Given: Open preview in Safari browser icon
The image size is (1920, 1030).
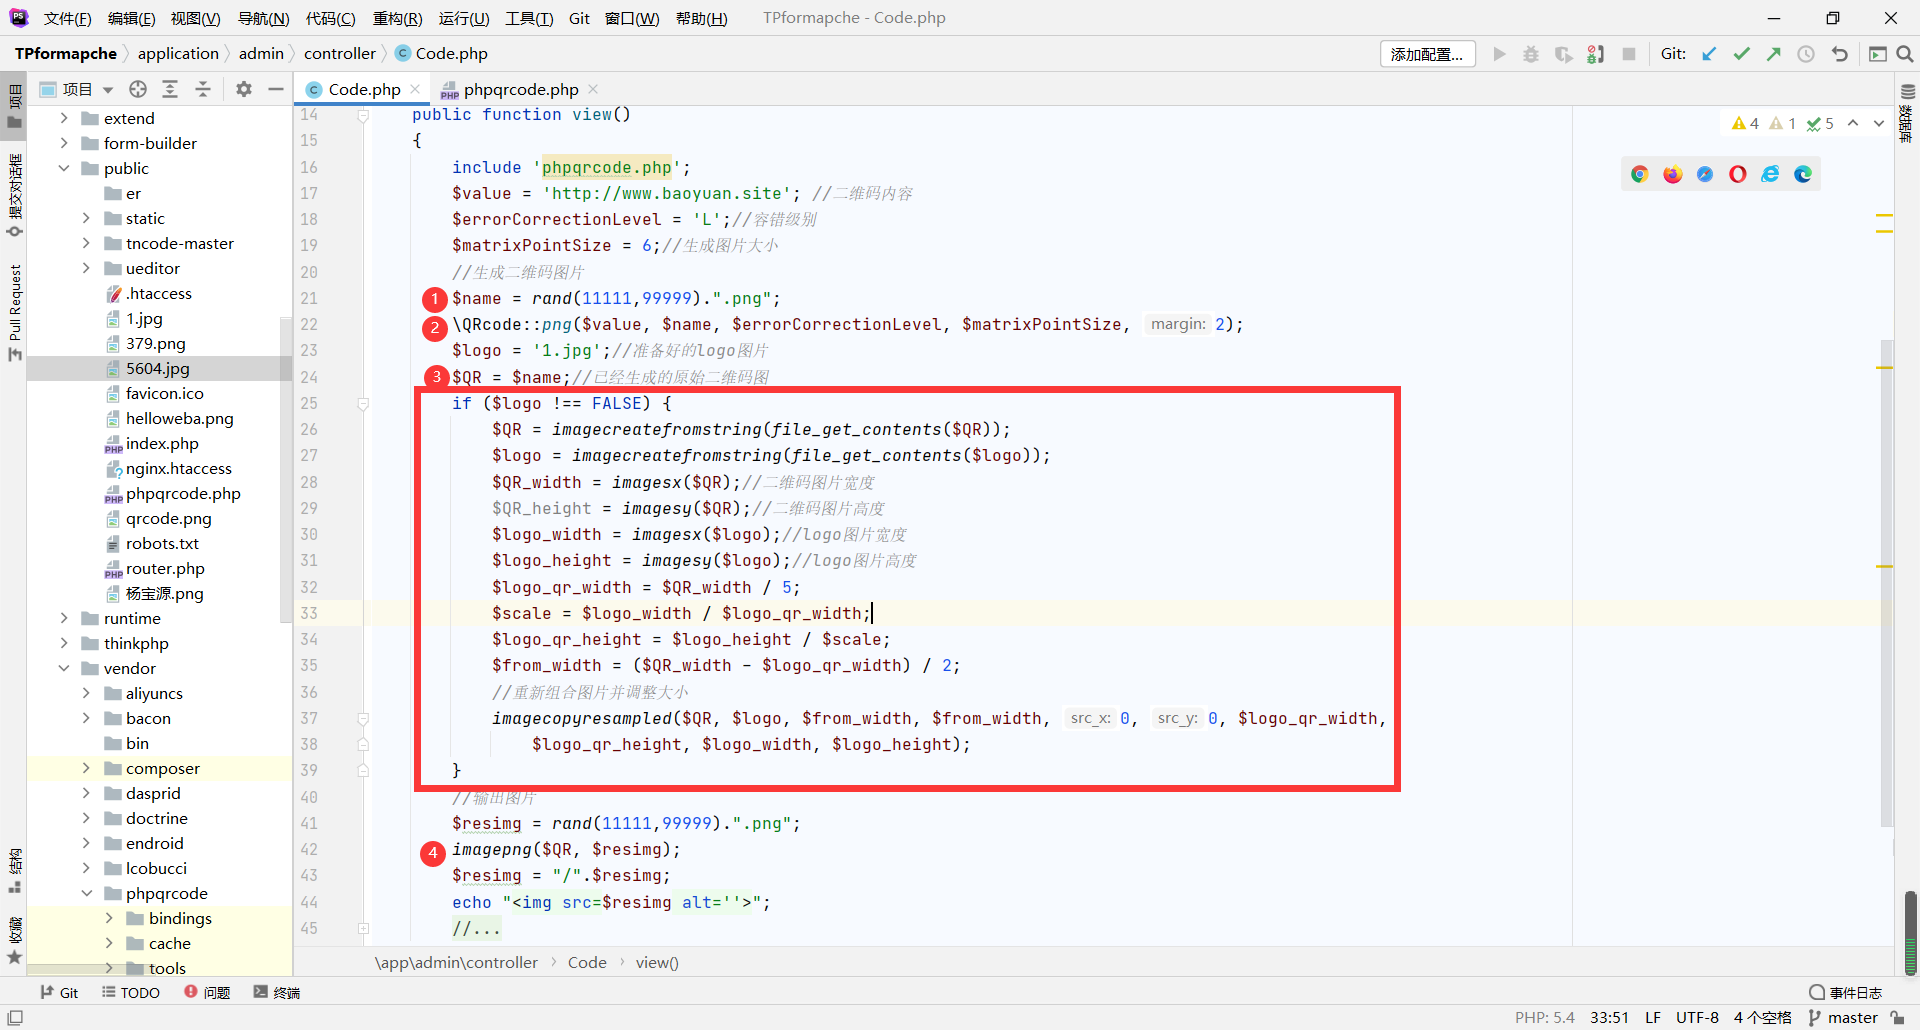Looking at the screenshot, I should pos(1705,174).
